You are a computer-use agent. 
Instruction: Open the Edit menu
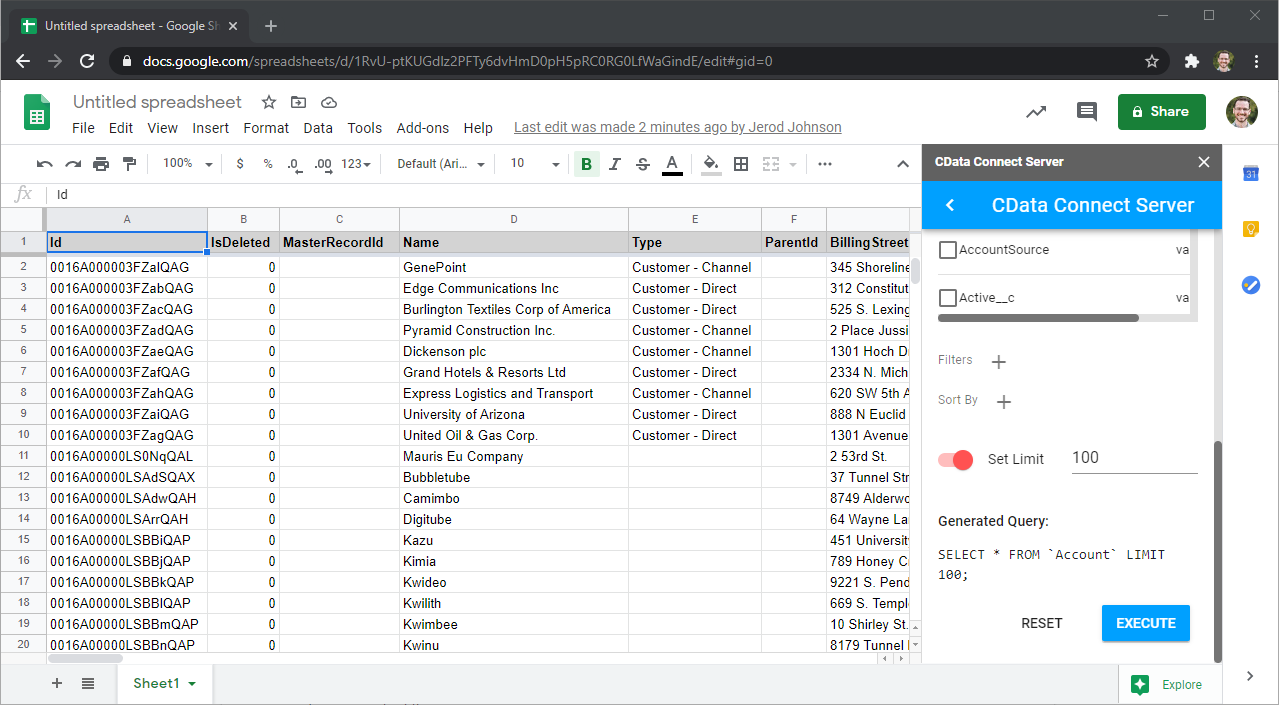121,128
